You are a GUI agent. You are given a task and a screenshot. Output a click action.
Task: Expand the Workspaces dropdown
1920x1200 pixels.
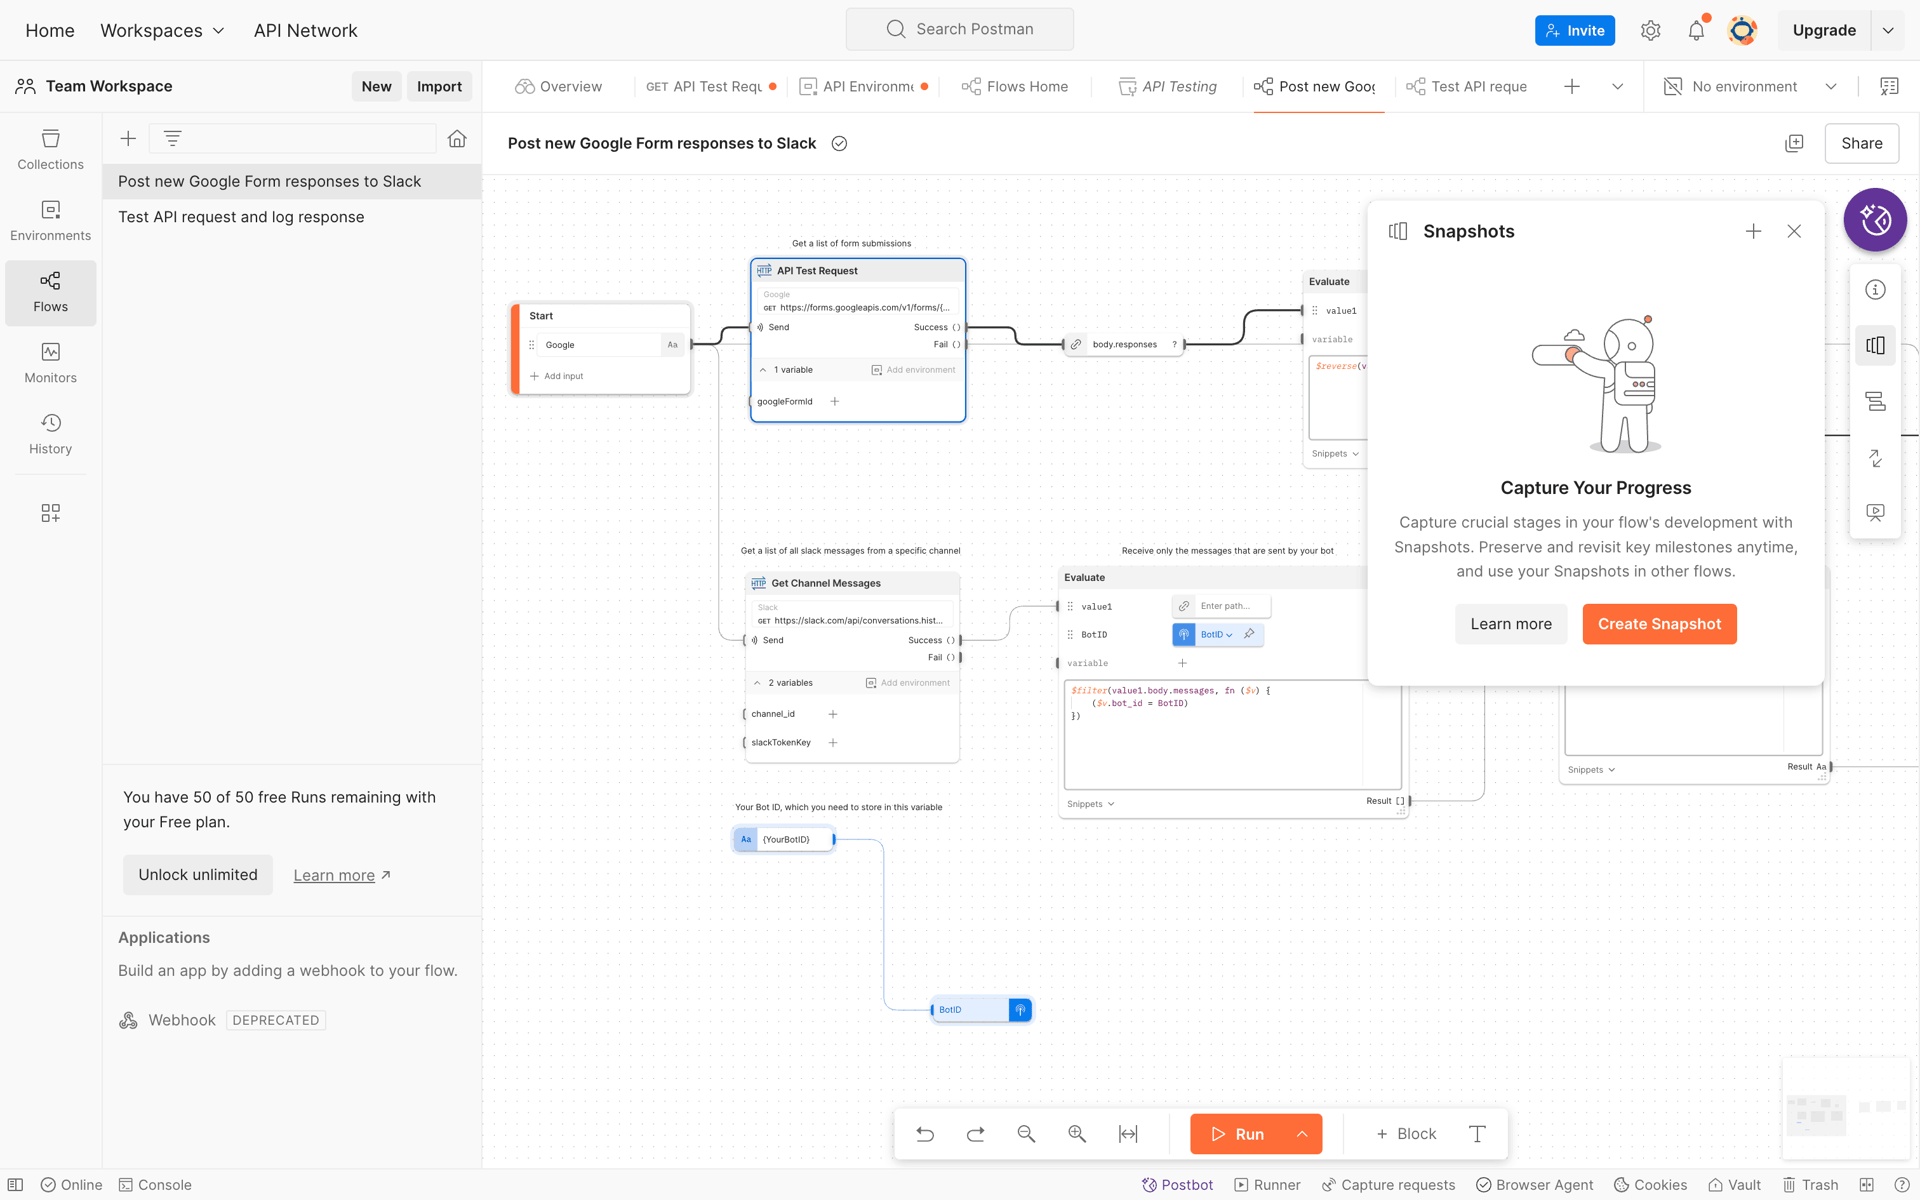[x=162, y=30]
